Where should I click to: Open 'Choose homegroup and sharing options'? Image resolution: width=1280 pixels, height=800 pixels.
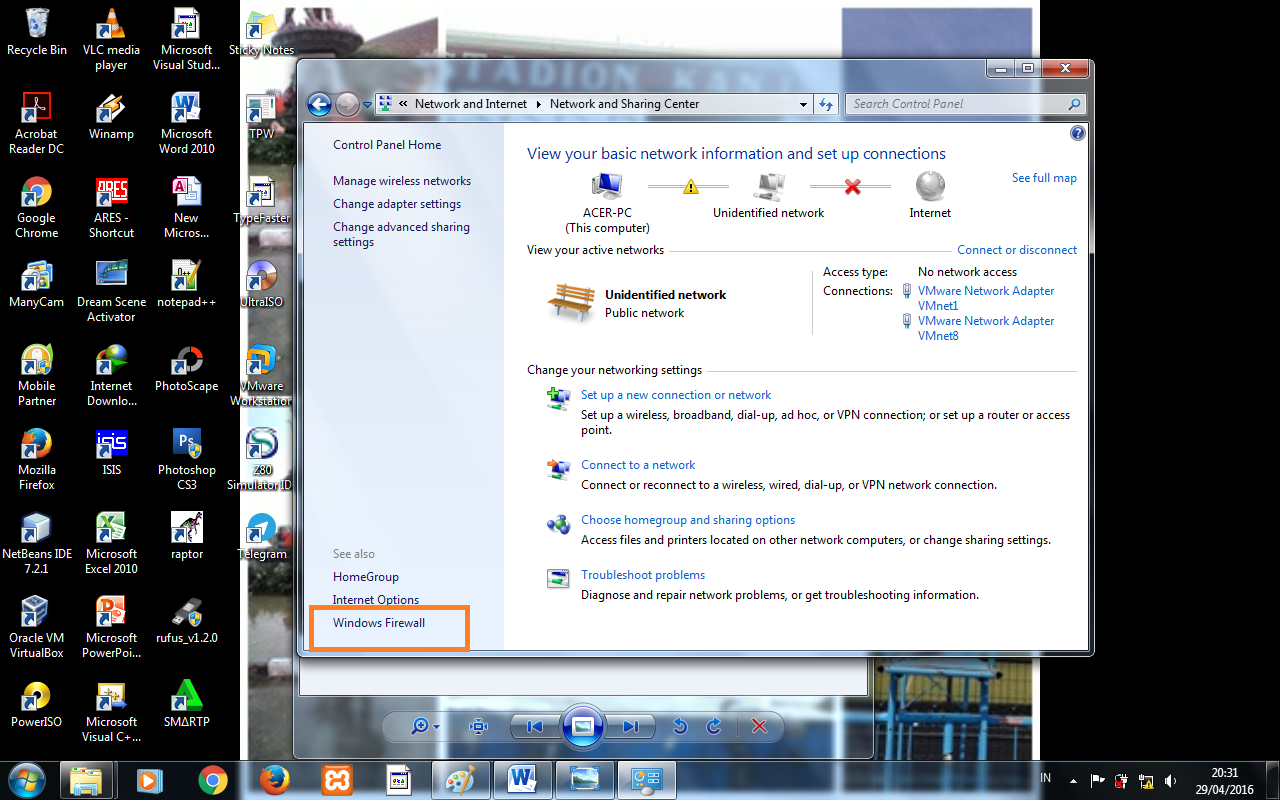click(x=688, y=520)
